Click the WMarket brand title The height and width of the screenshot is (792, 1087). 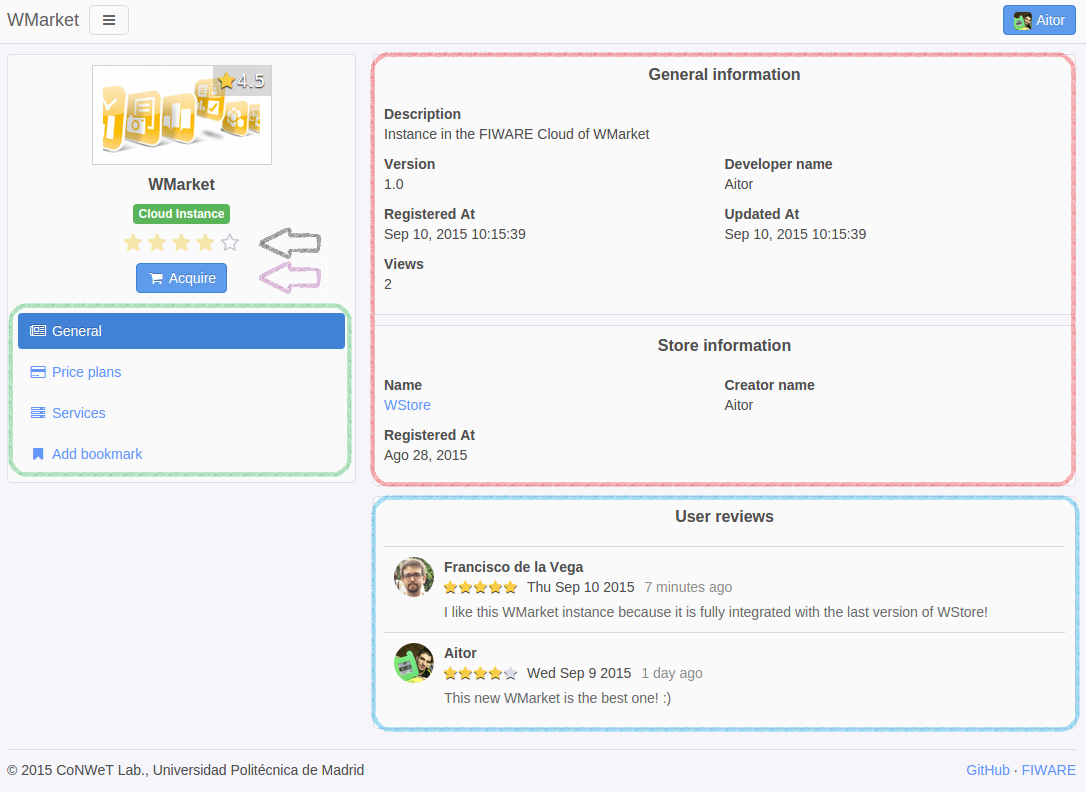click(43, 20)
